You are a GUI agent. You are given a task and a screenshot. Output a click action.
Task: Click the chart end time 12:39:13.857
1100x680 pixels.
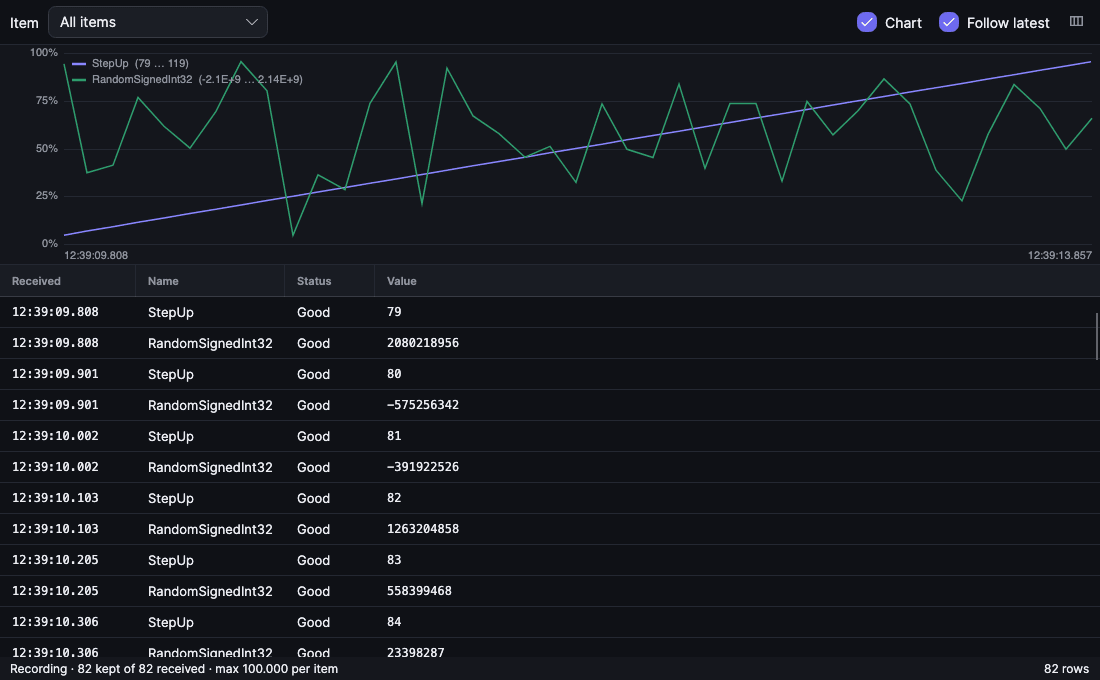tap(1059, 255)
